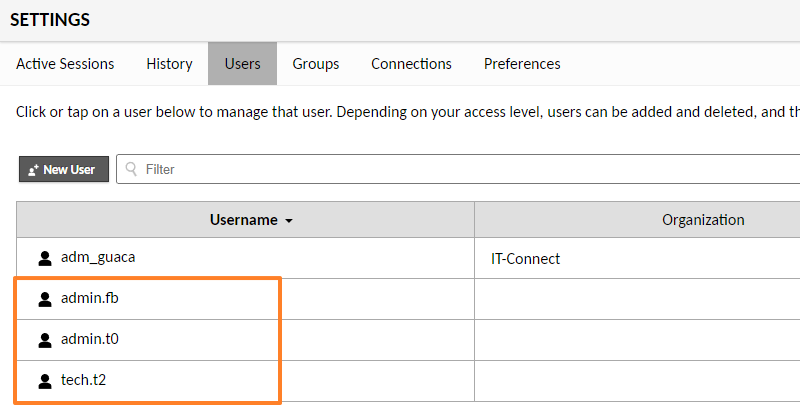Click the user icon beside adm_guaca
This screenshot has height=406, width=800.
point(45,258)
